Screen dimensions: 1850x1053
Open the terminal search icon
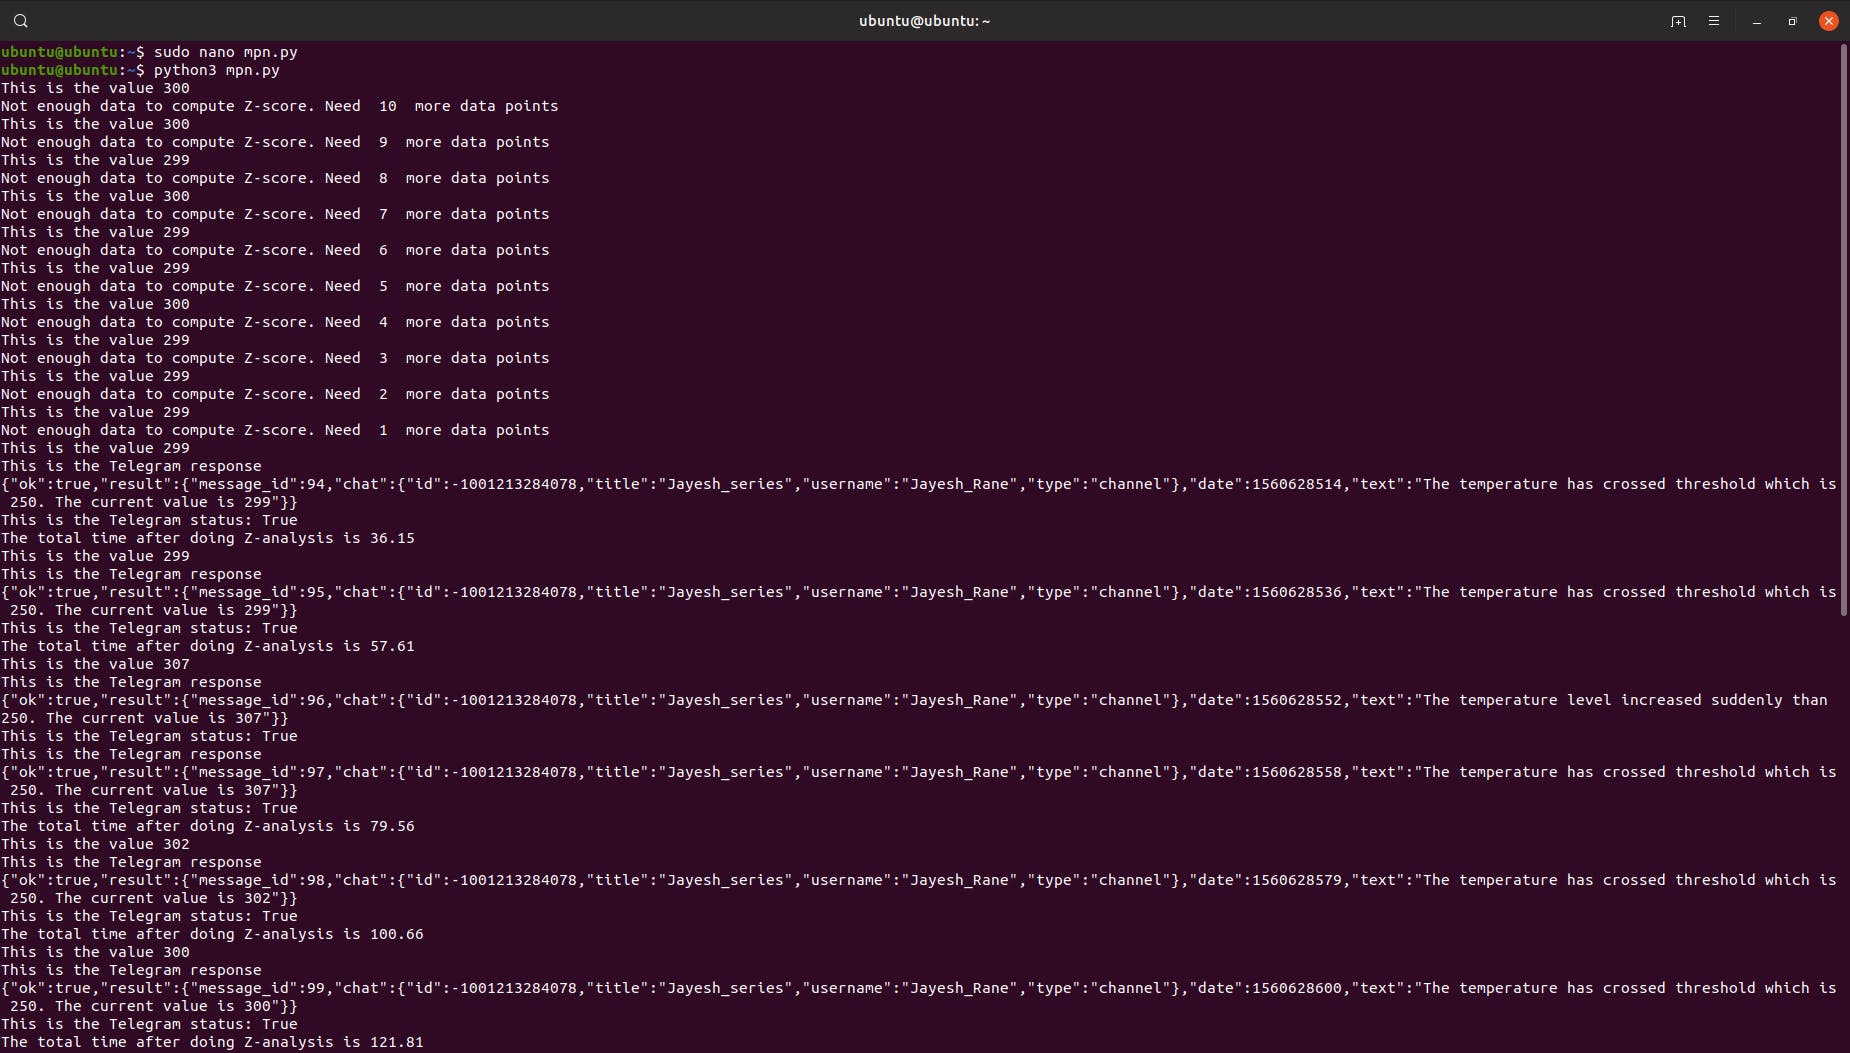click(20, 20)
